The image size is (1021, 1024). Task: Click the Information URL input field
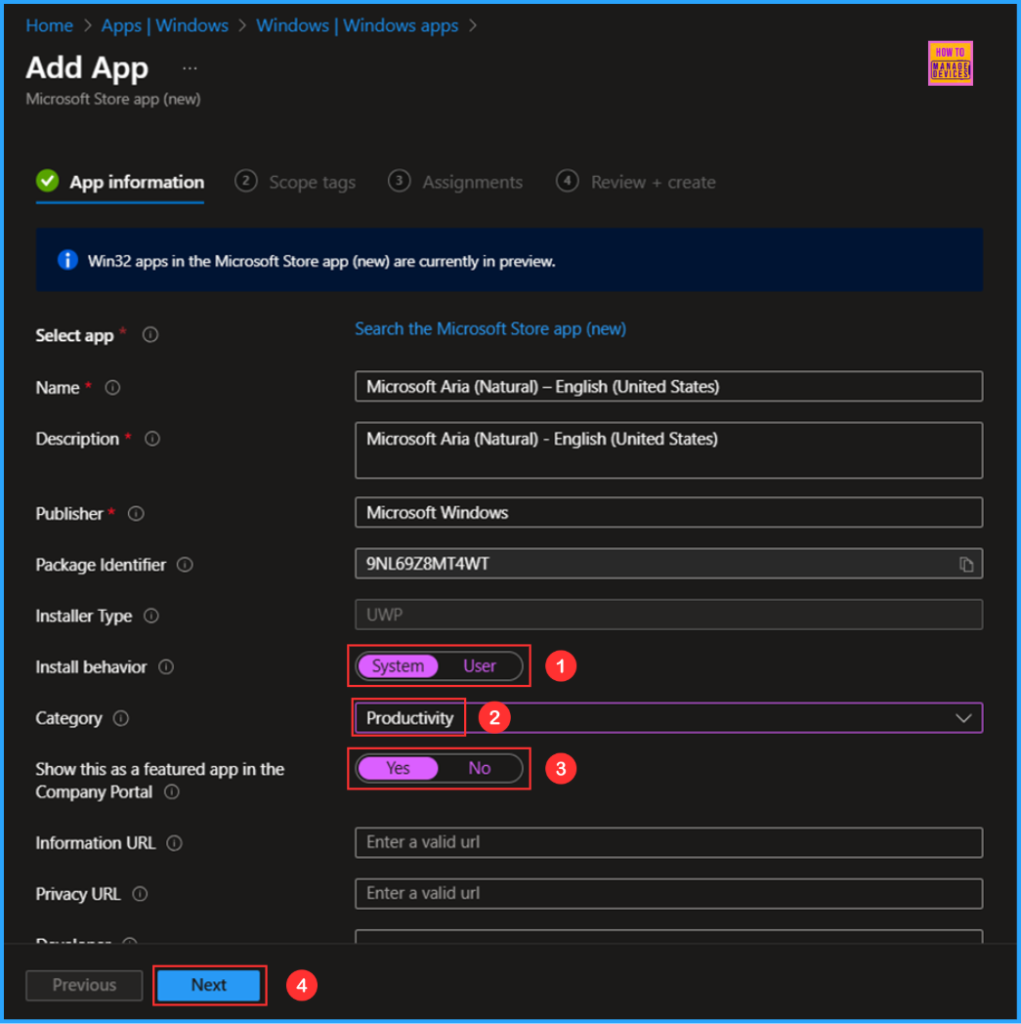point(668,842)
